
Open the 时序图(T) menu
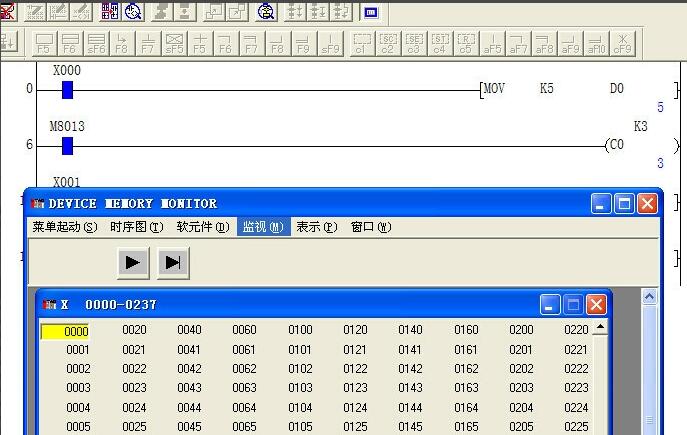click(136, 227)
